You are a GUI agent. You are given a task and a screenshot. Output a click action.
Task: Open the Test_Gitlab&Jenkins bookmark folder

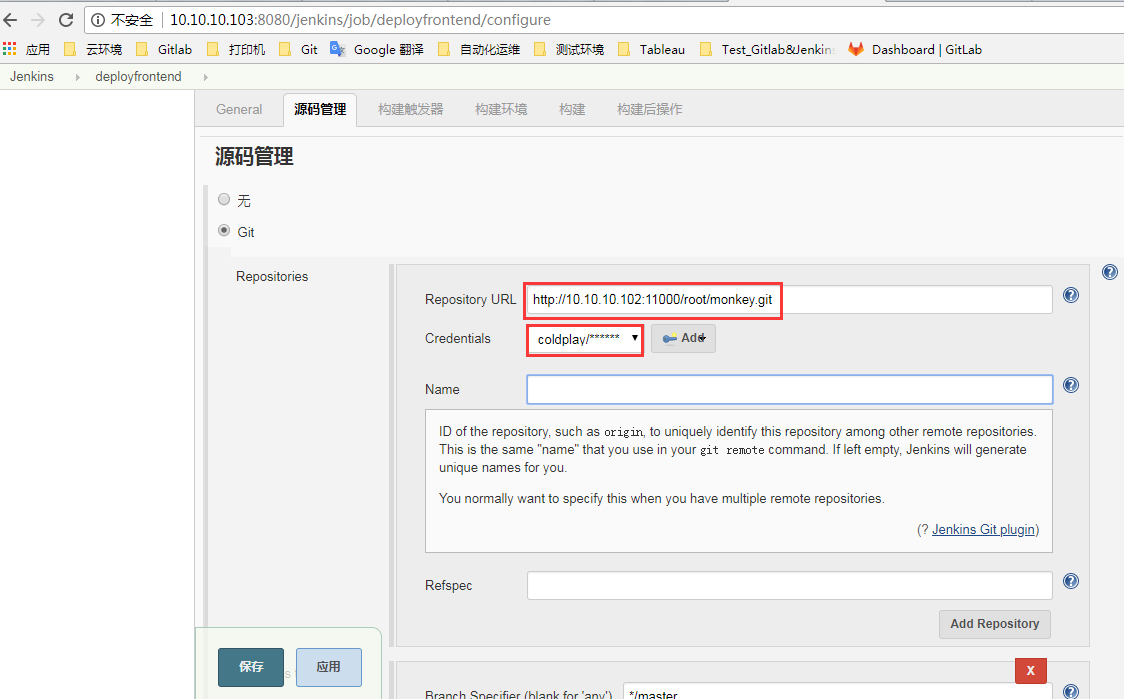[767, 49]
